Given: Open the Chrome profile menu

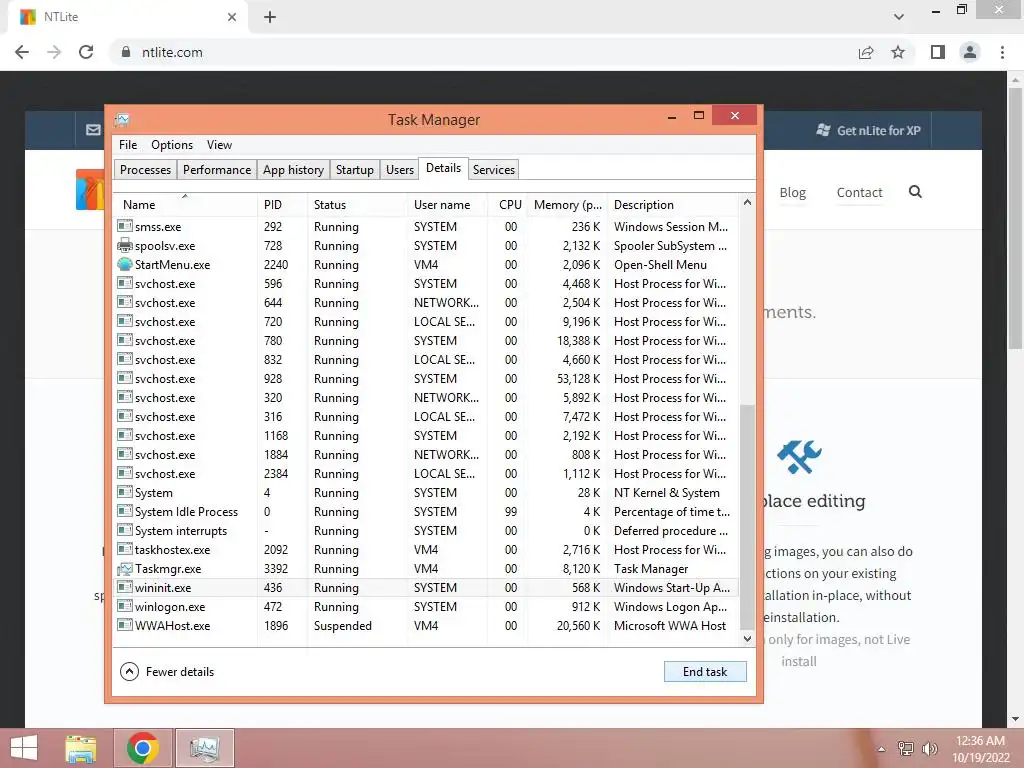Looking at the screenshot, I should tap(970, 52).
